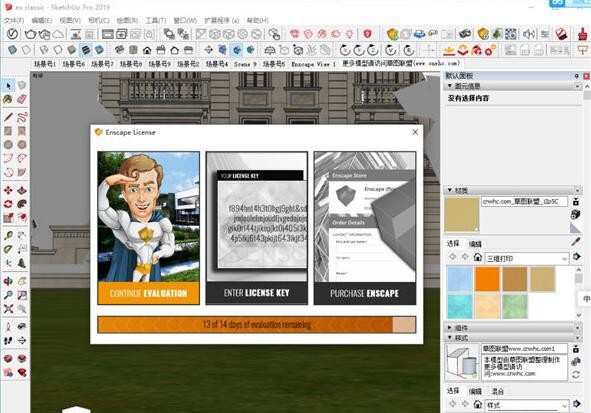Choose the Paint Bucket tool

(8, 99)
